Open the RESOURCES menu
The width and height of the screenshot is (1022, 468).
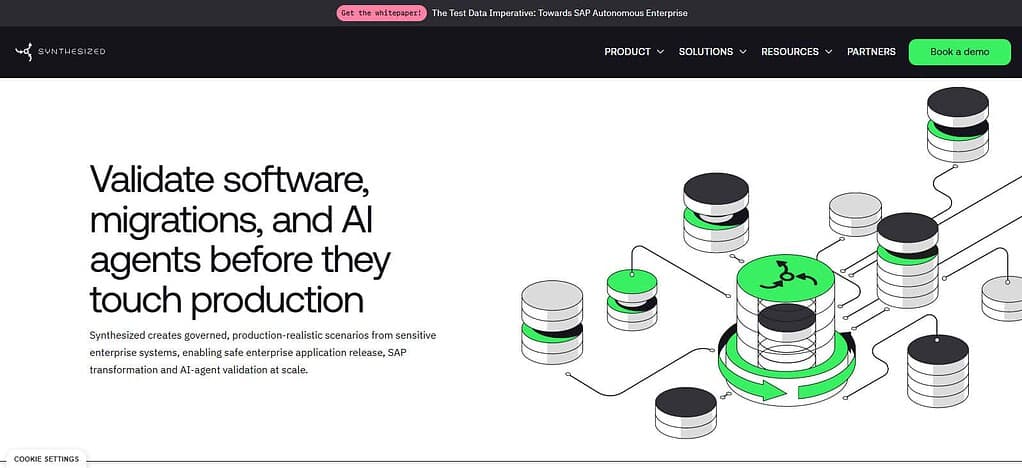(x=790, y=51)
